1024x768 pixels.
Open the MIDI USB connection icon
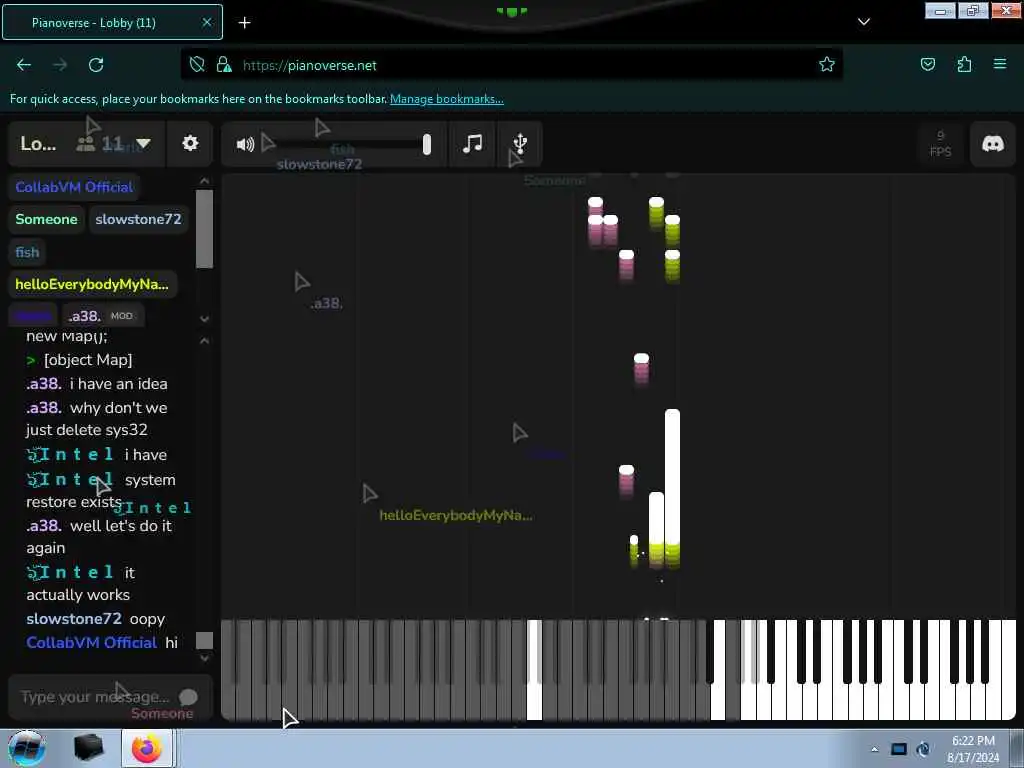coord(520,143)
